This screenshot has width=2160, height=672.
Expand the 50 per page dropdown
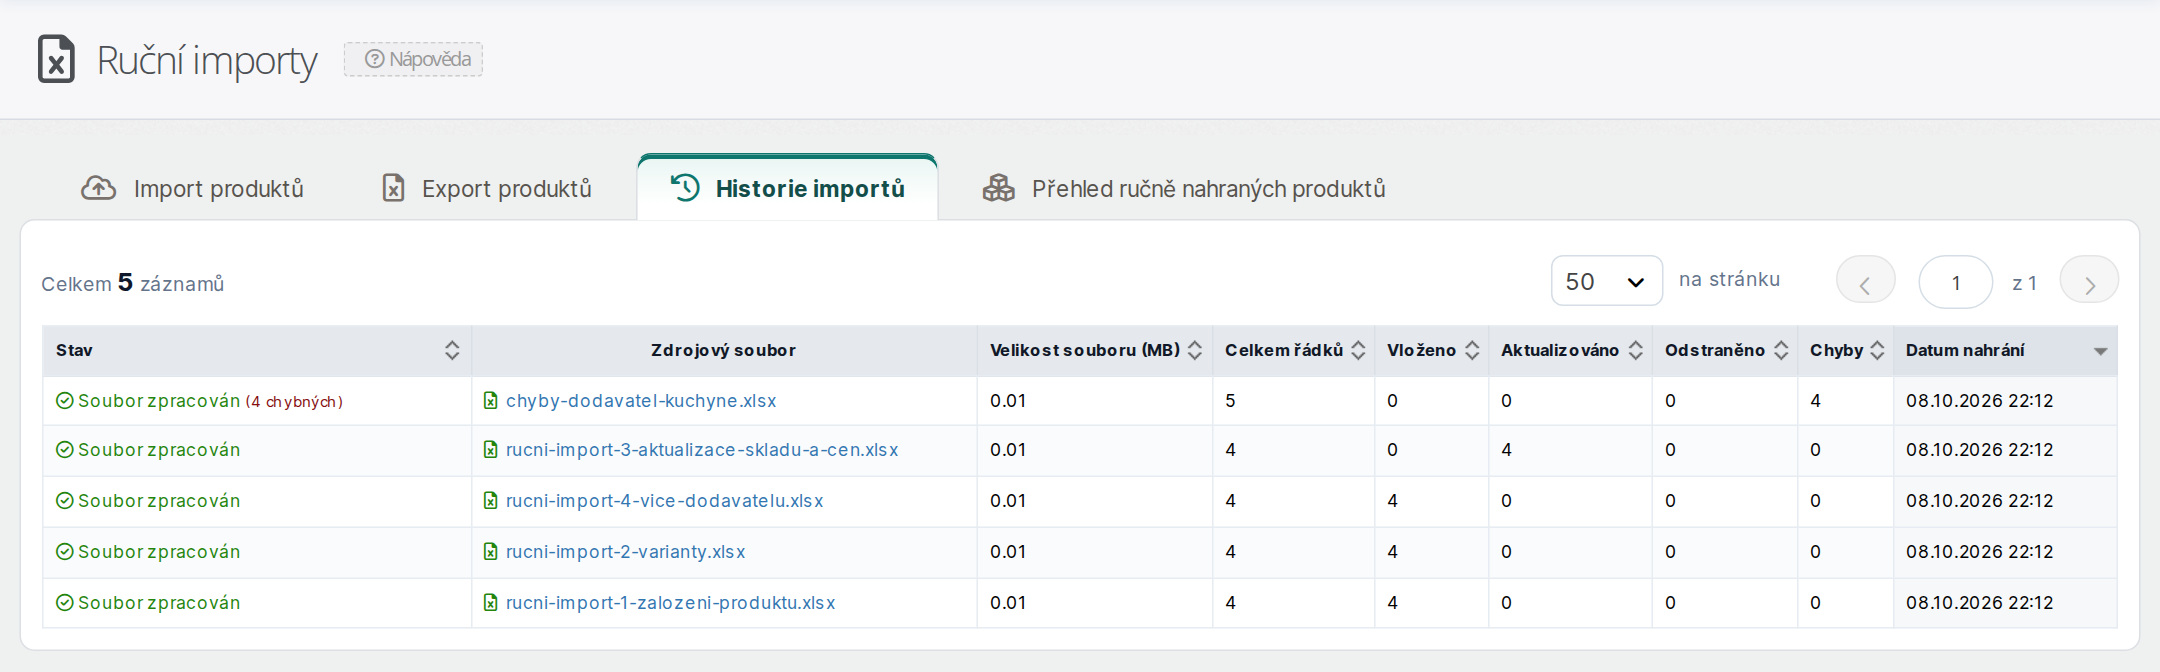(x=1606, y=281)
